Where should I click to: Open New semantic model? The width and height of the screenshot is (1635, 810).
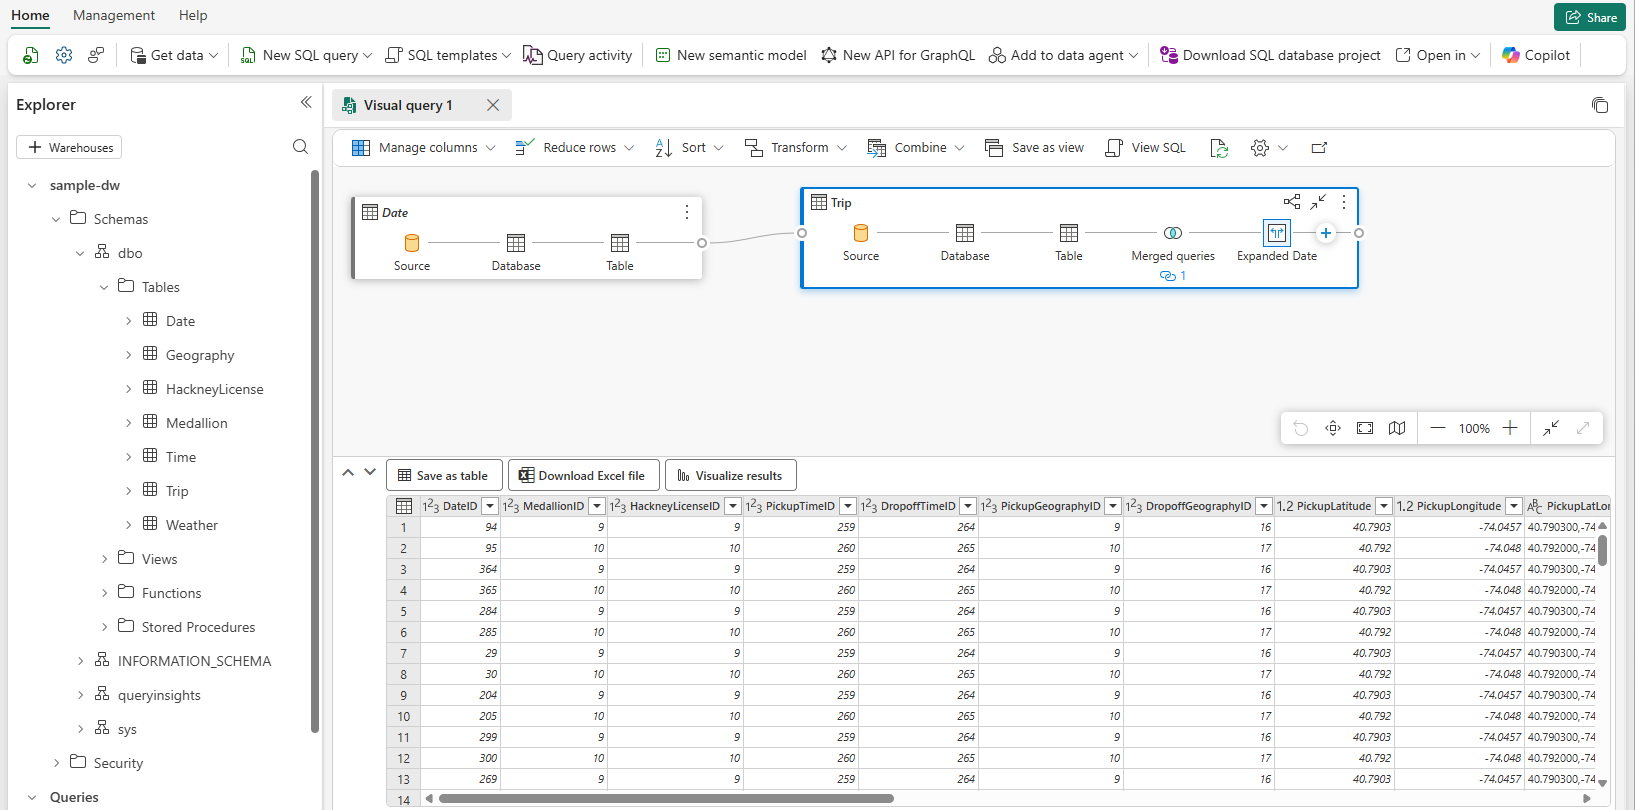tap(731, 55)
